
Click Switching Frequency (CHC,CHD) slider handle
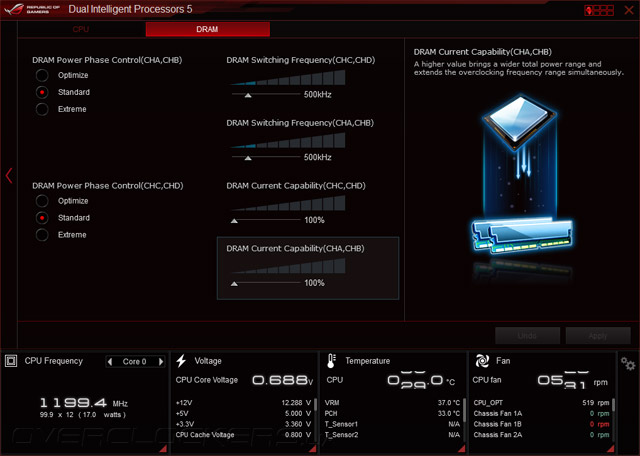pos(248,95)
